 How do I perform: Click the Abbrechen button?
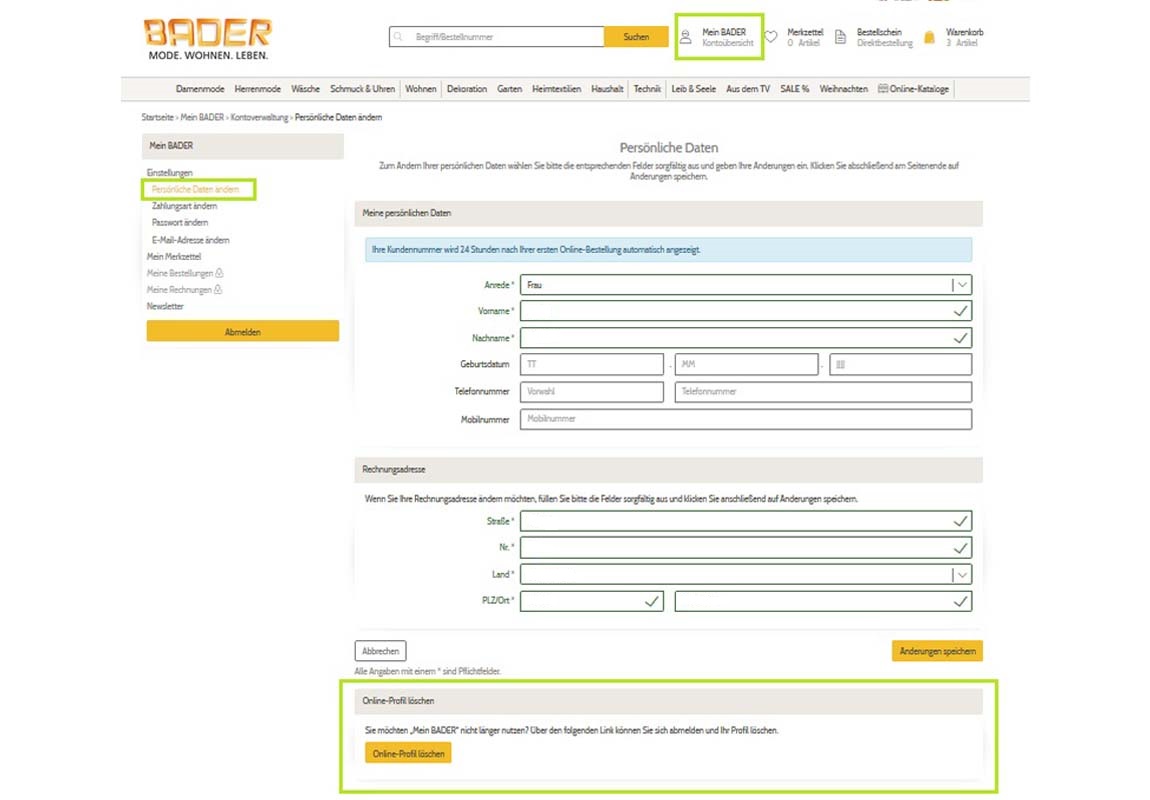380,651
